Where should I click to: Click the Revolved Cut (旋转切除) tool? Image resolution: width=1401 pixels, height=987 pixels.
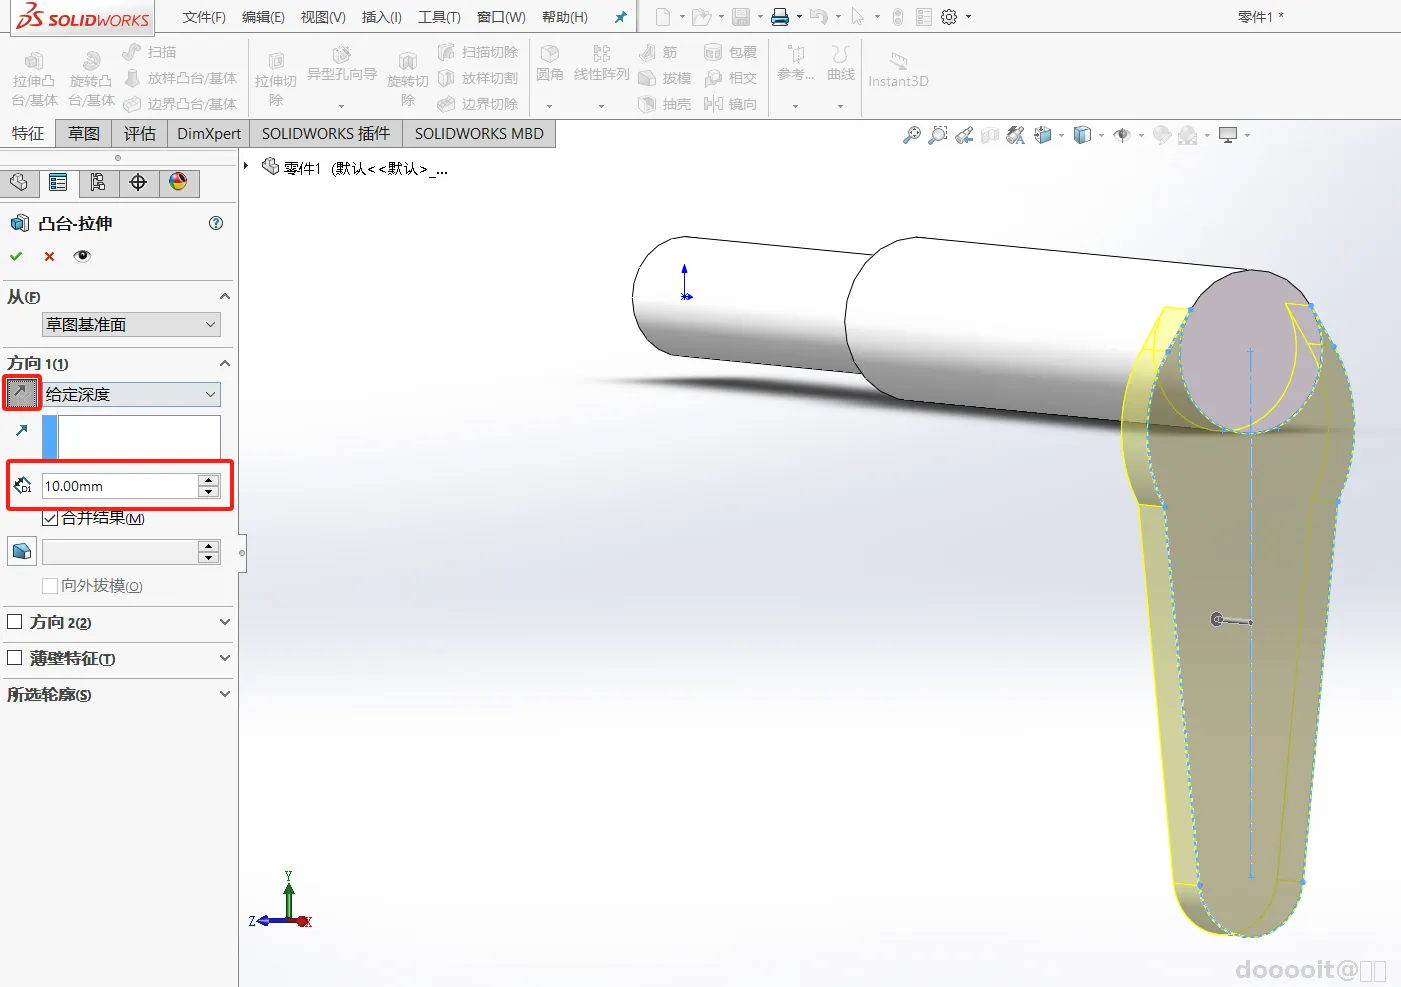tap(407, 79)
